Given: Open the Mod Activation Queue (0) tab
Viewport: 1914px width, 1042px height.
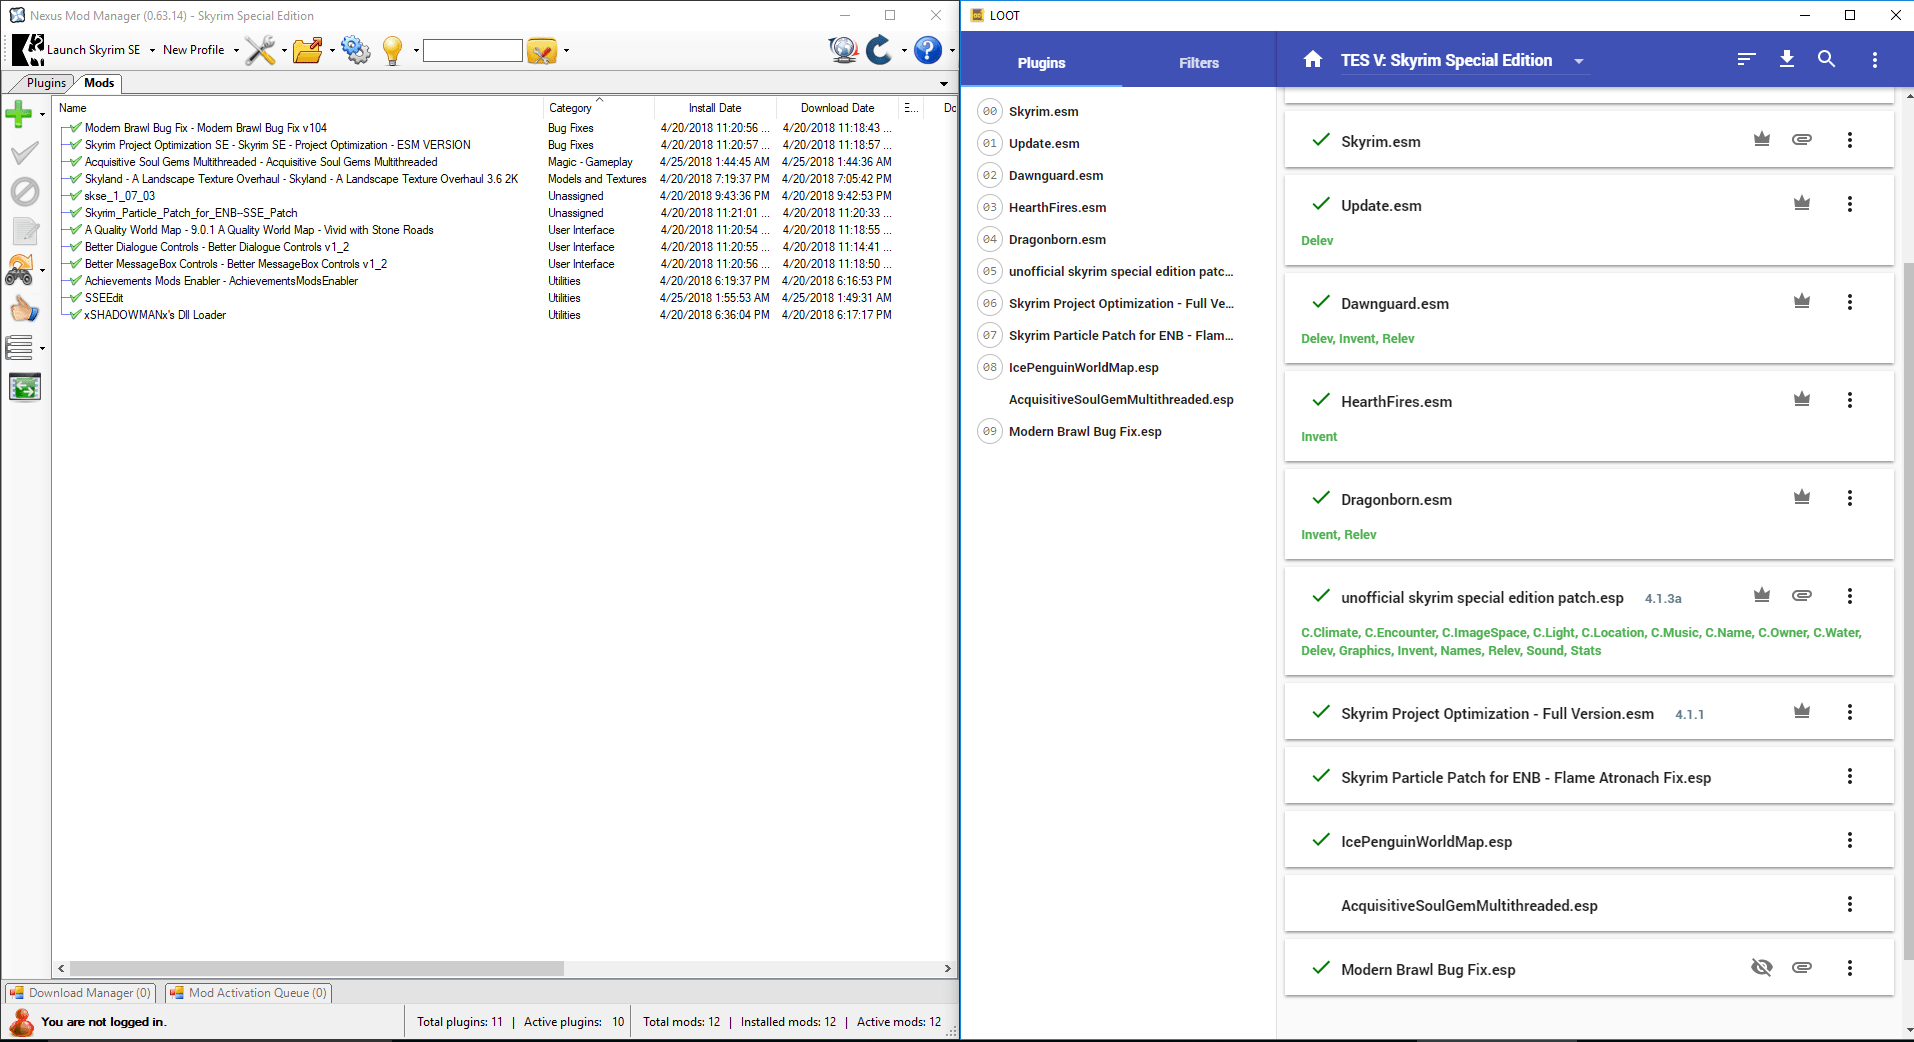Looking at the screenshot, I should coord(248,993).
